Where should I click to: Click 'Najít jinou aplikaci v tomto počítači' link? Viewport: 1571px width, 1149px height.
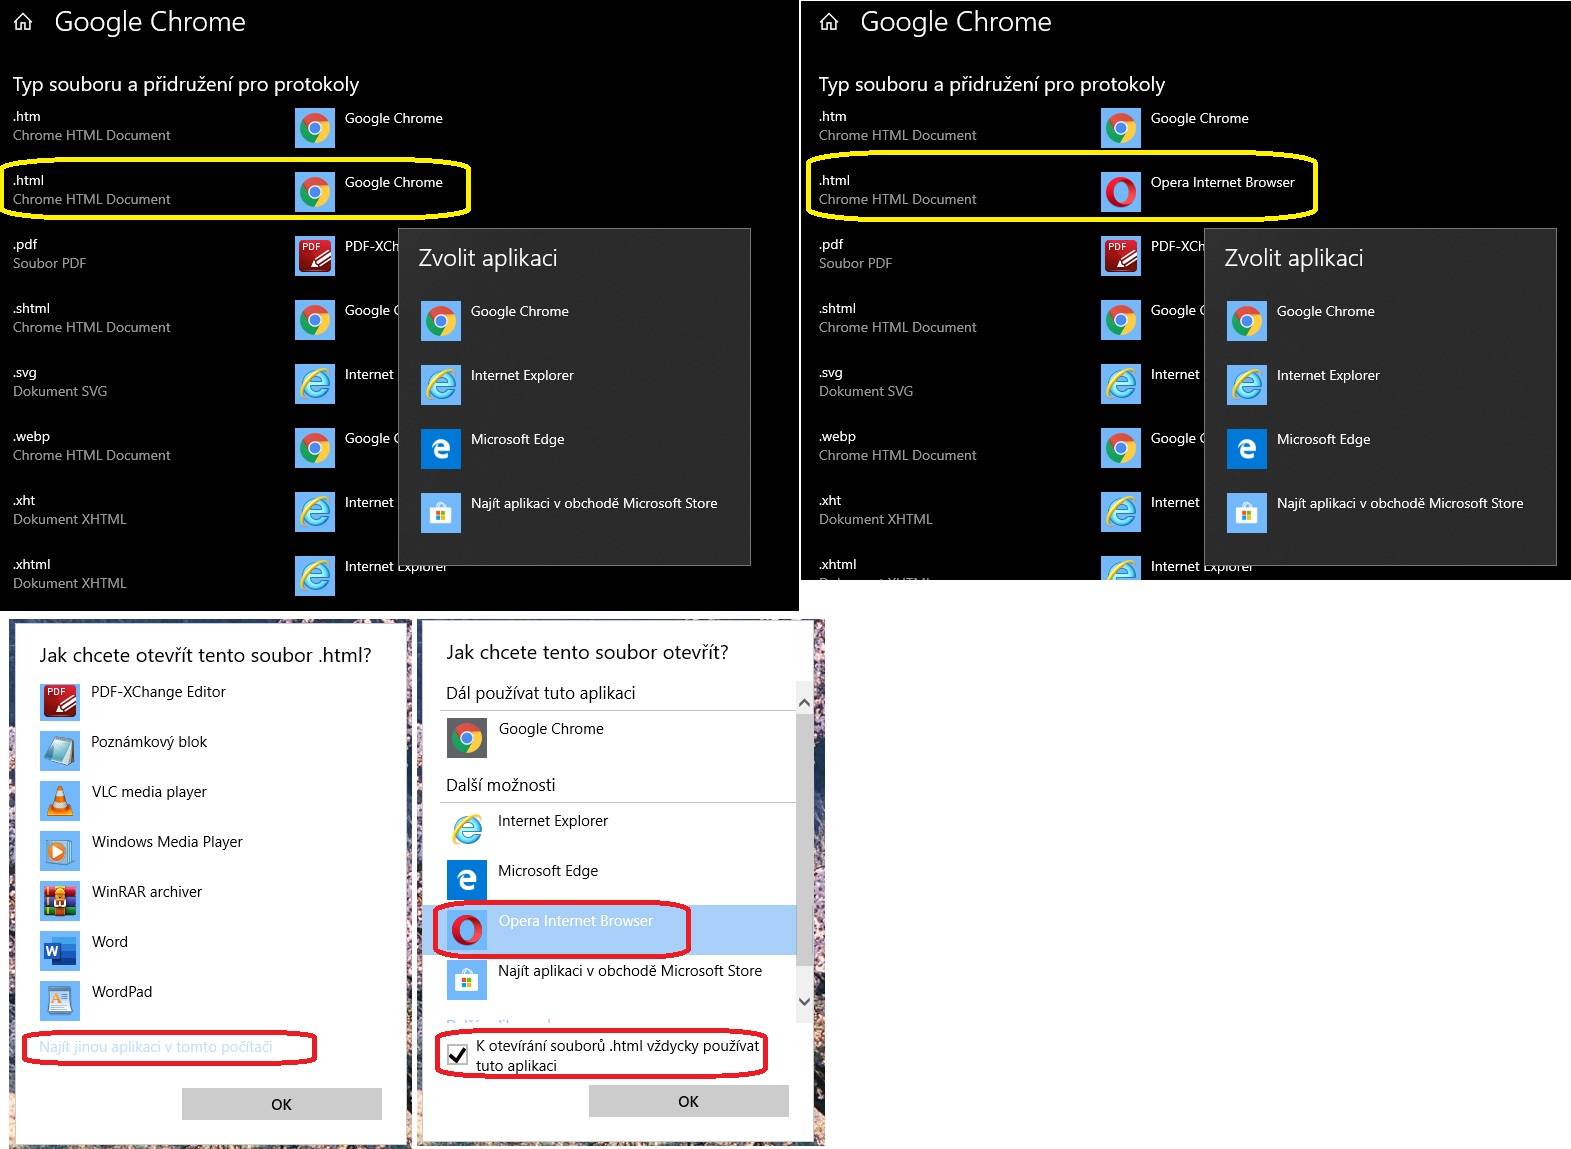click(x=156, y=1047)
